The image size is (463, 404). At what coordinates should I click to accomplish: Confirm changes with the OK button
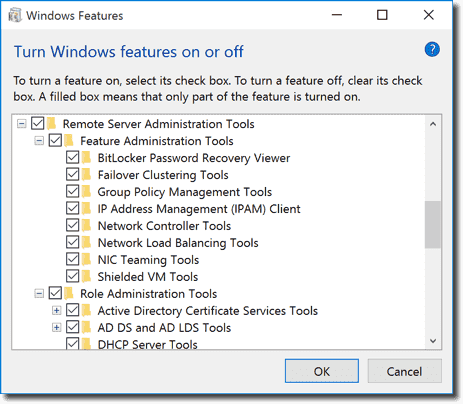[x=322, y=371]
